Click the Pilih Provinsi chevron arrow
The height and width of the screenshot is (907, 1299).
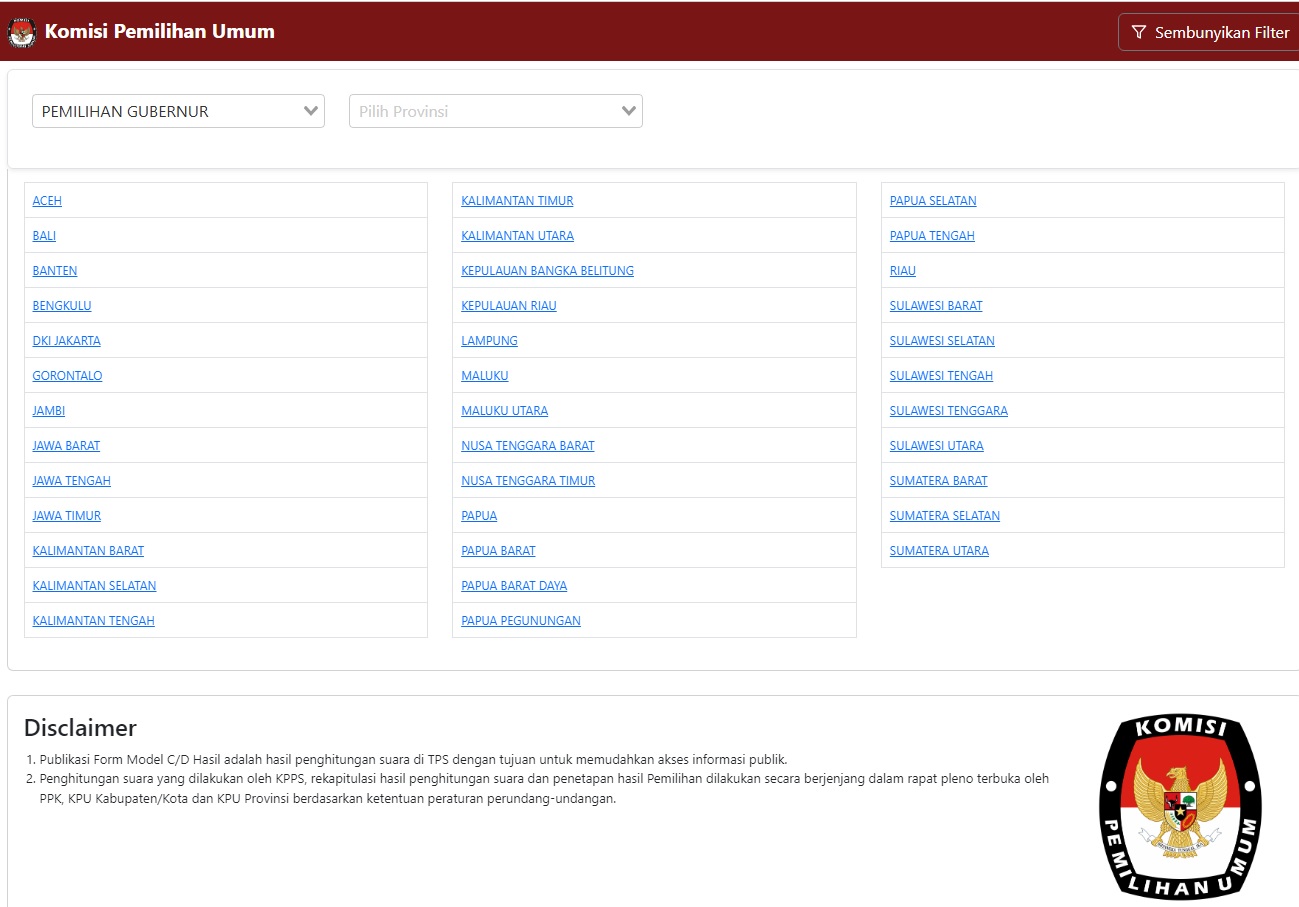pos(629,111)
